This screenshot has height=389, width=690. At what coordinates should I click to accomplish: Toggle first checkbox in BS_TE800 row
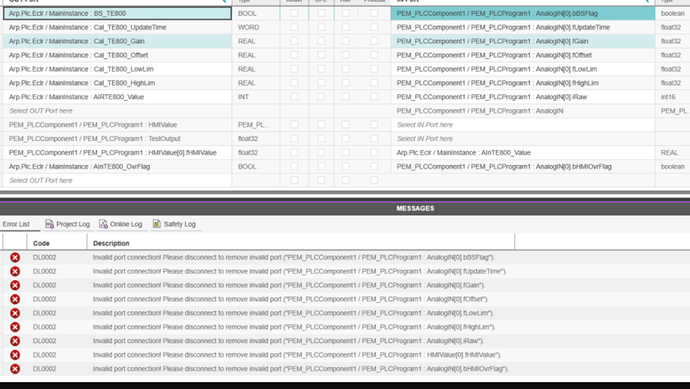(x=294, y=13)
